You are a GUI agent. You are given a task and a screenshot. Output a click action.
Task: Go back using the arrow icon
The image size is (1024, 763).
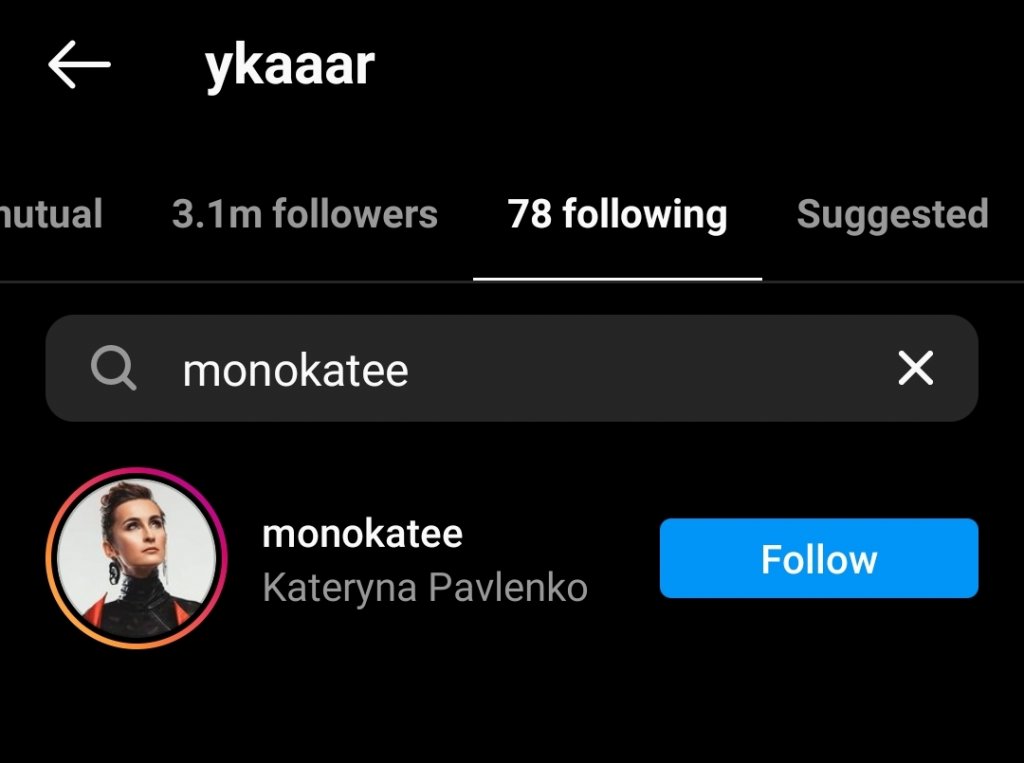point(79,64)
